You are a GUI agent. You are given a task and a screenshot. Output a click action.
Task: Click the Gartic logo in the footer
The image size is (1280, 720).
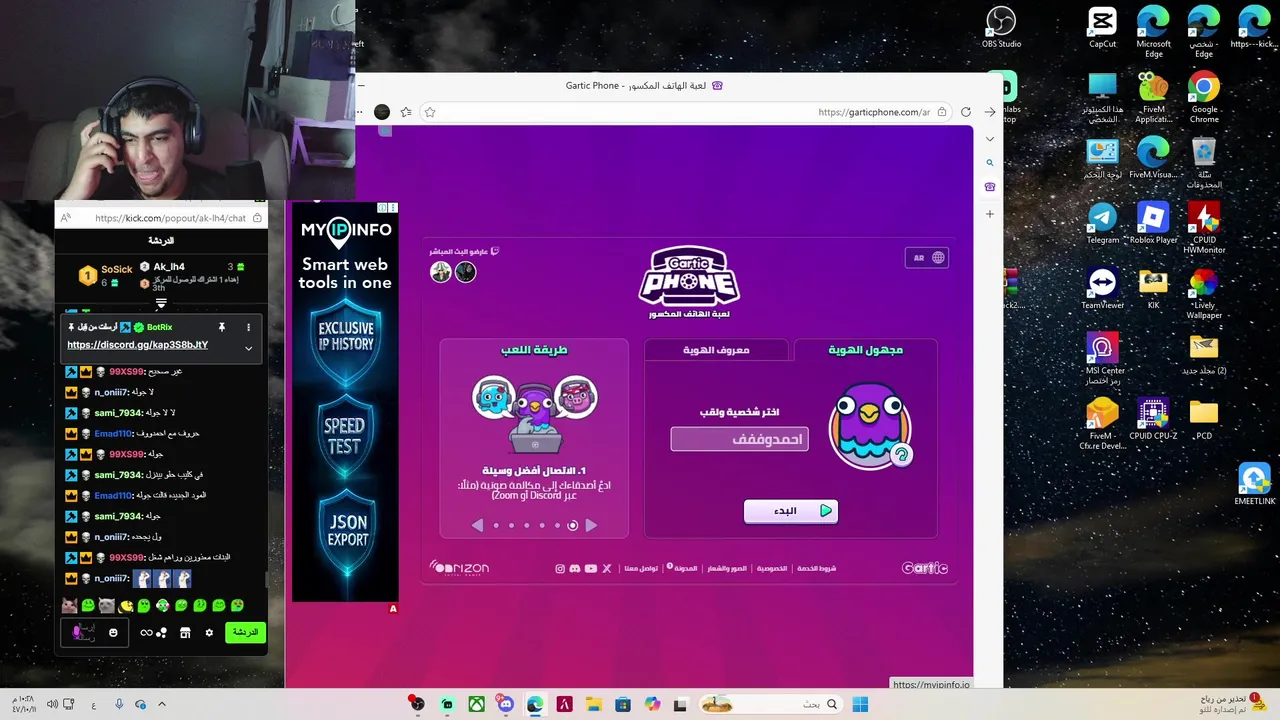[x=925, y=568]
